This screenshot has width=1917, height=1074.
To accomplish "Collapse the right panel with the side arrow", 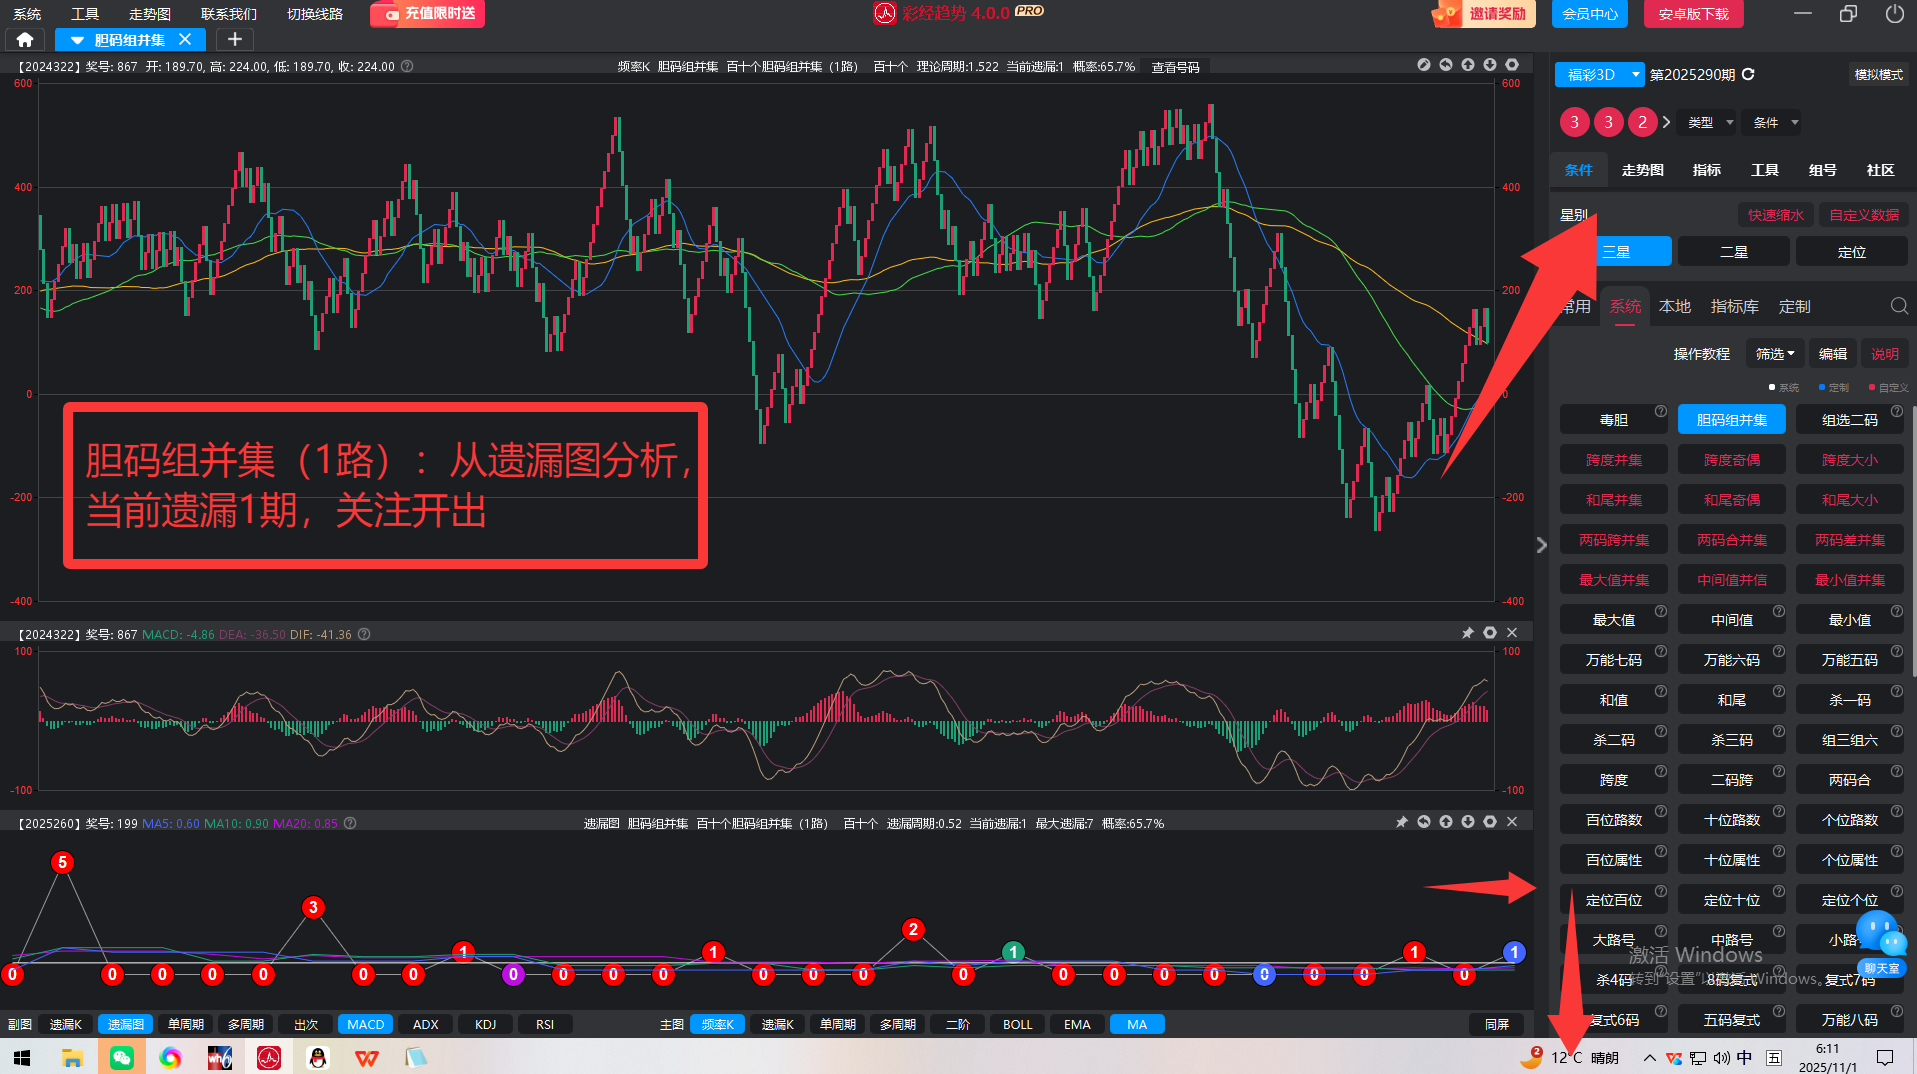I will [1541, 544].
